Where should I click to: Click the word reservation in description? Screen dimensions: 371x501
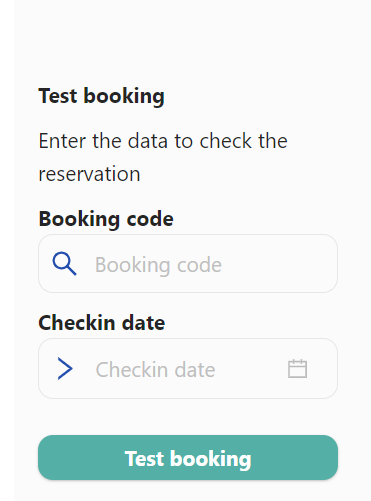pyautogui.click(x=89, y=174)
